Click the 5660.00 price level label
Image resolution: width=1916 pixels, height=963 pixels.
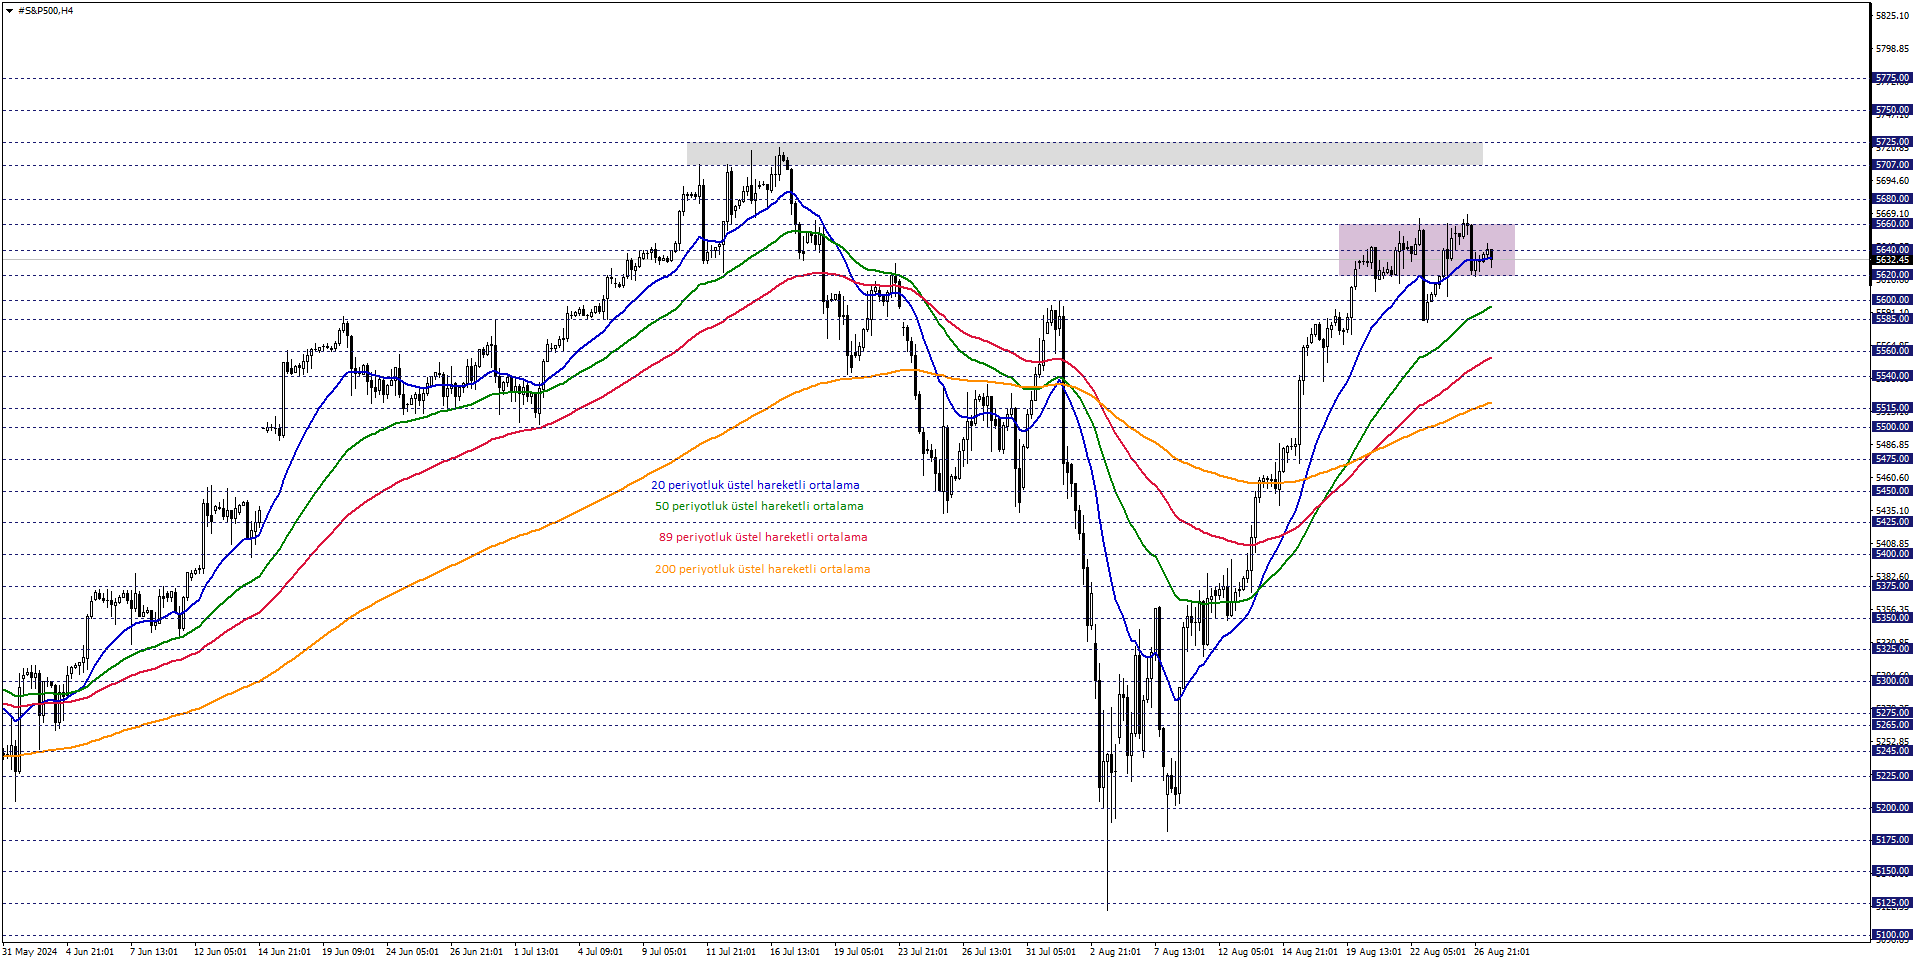[1892, 224]
